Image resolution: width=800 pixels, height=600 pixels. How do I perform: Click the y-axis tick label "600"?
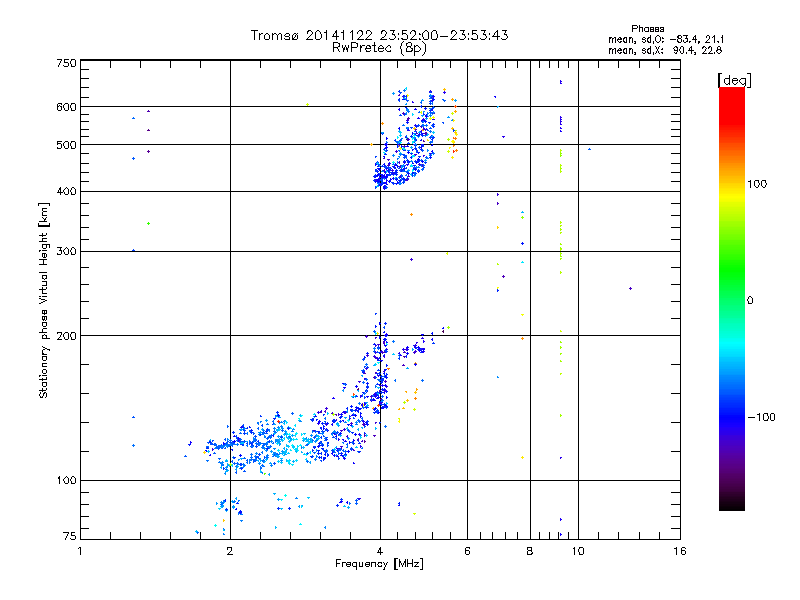[x=67, y=107]
